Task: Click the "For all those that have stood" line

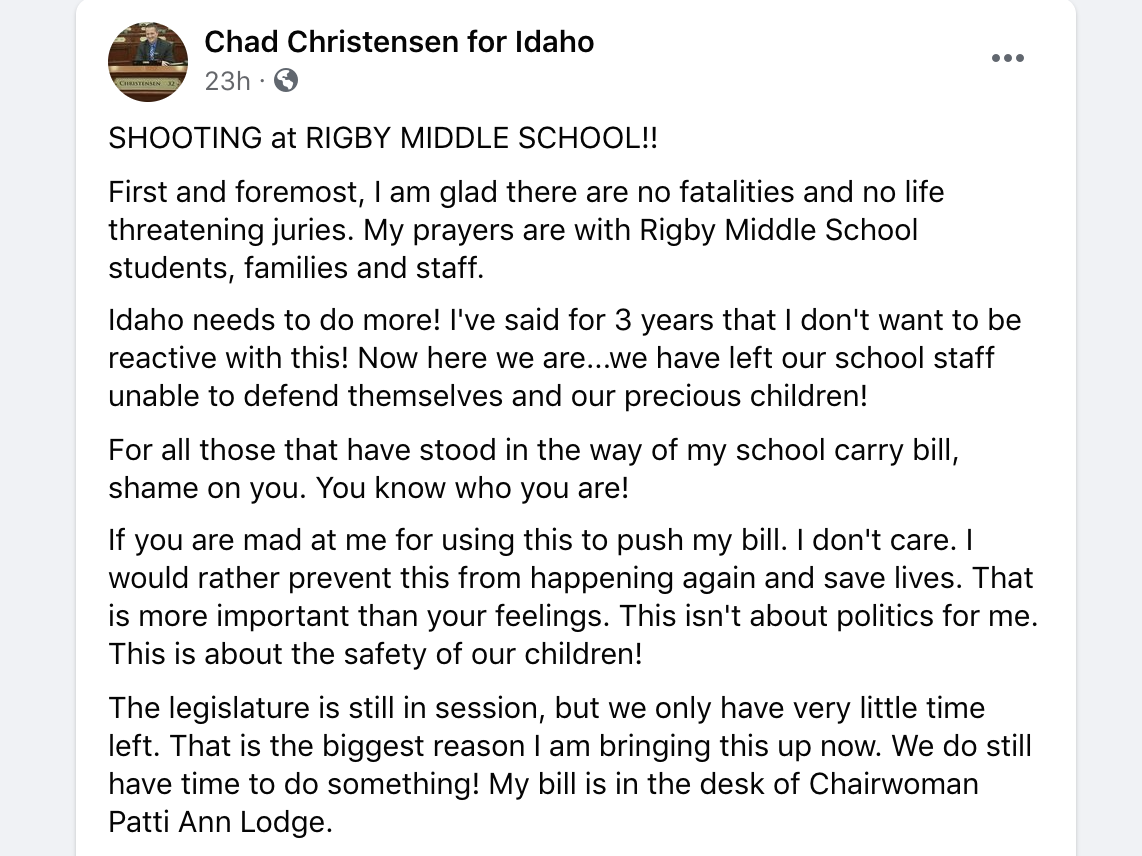Action: coord(300,449)
